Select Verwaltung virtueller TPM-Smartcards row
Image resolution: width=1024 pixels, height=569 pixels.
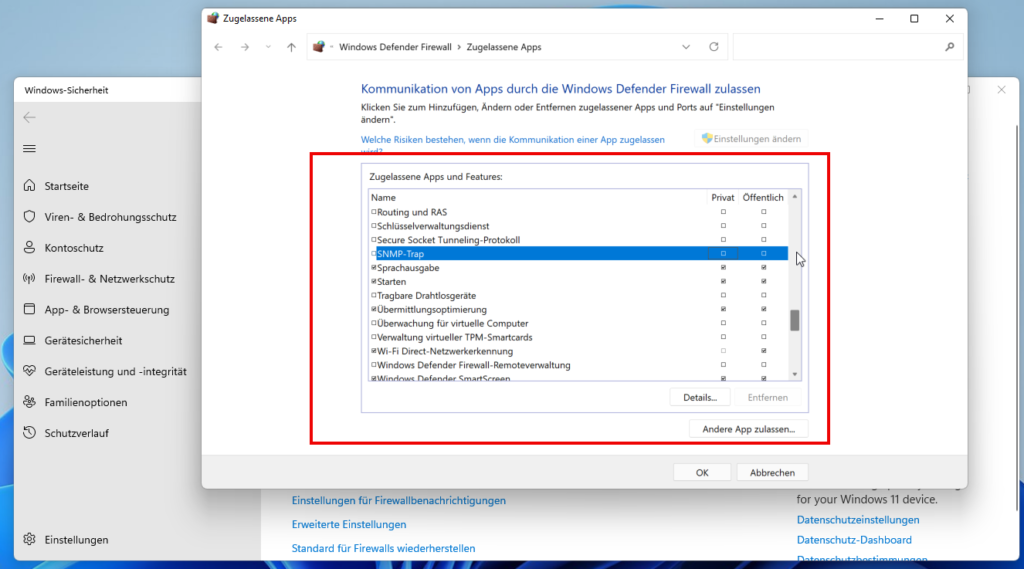coord(579,337)
